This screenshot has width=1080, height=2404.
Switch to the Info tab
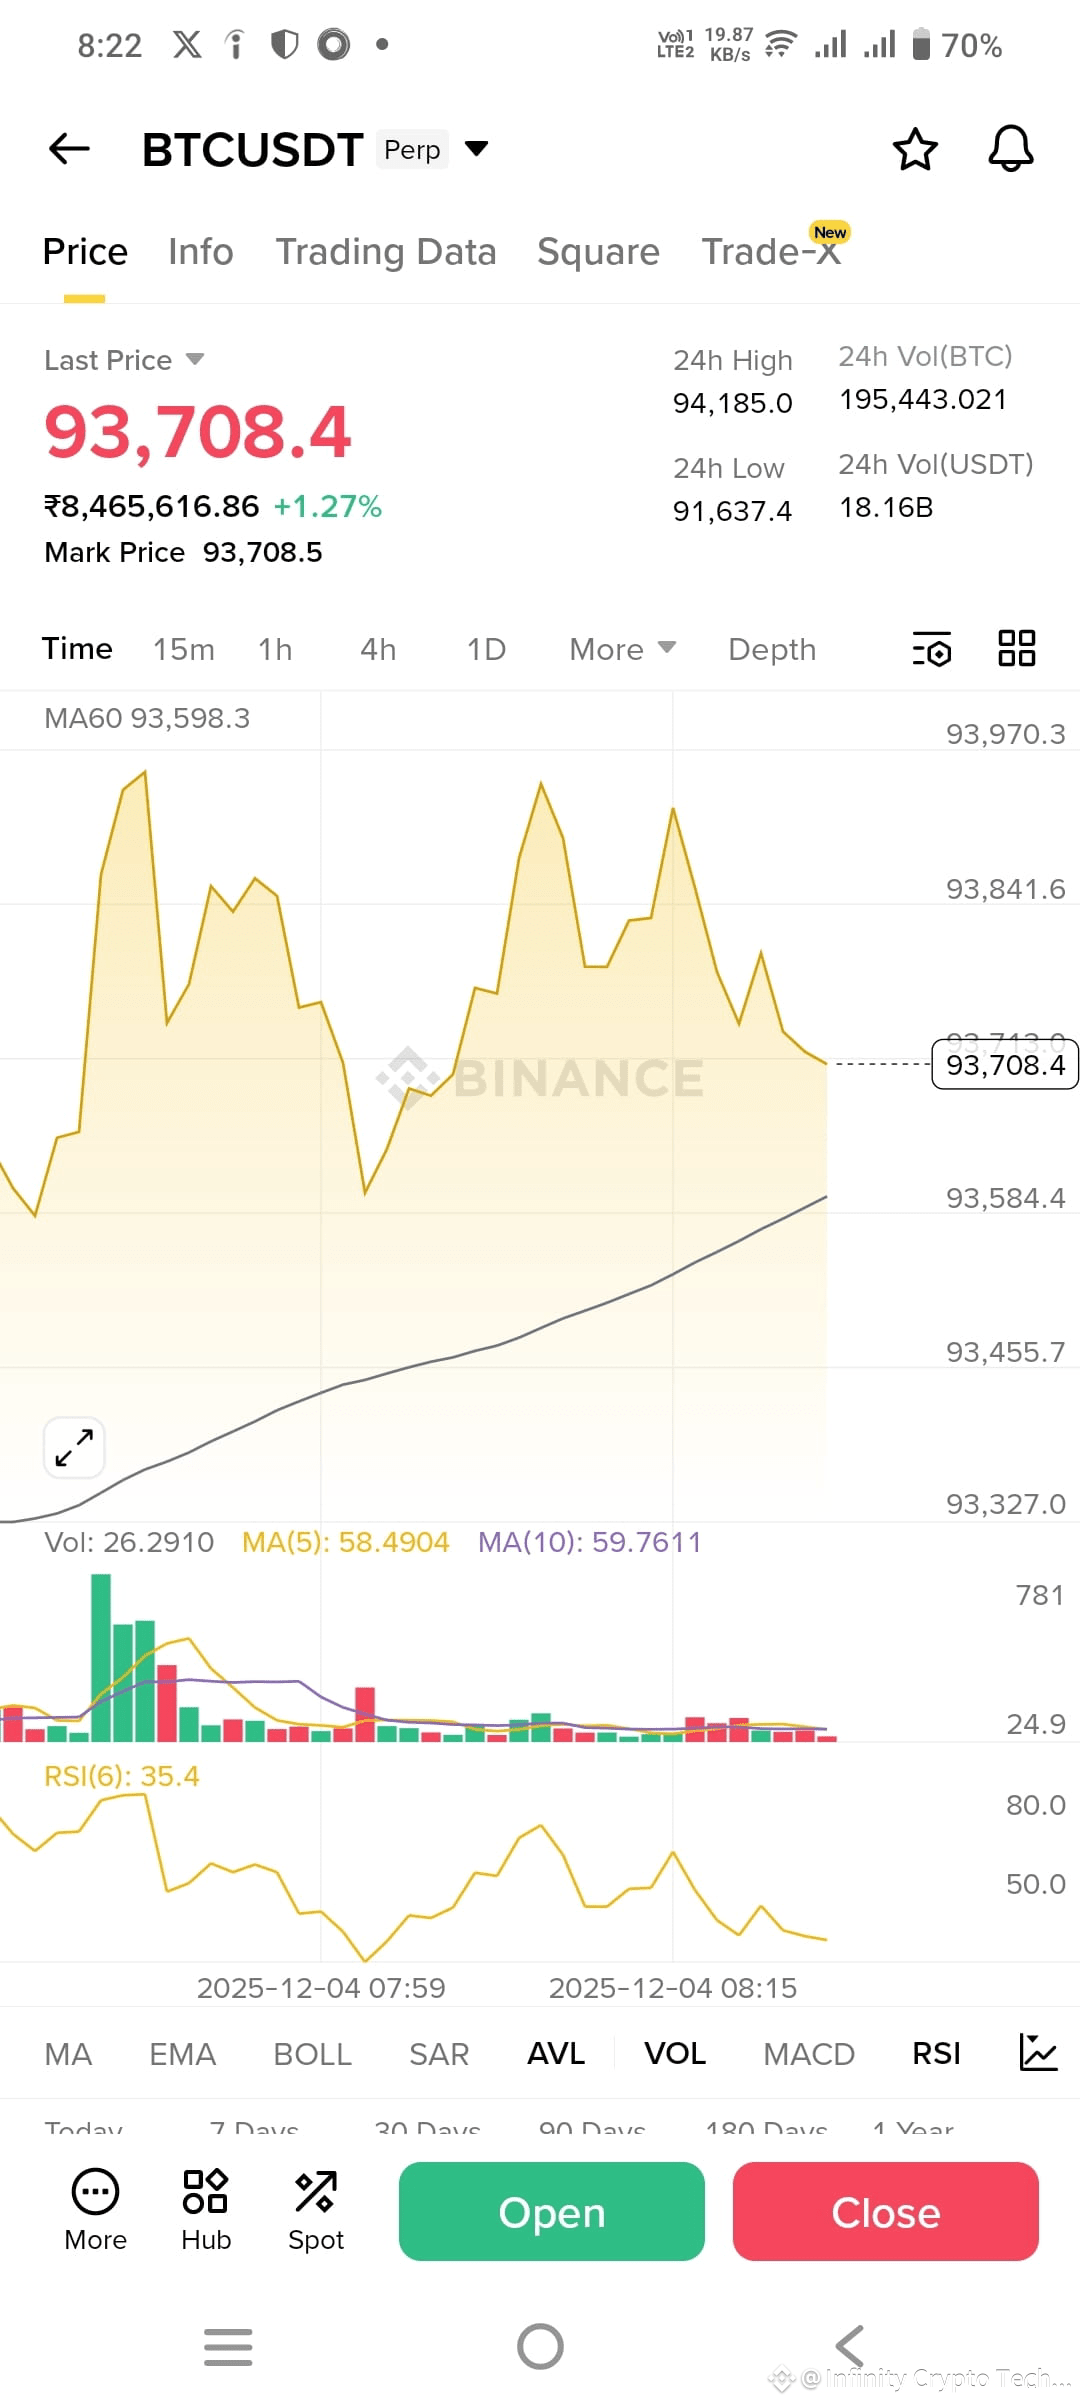[201, 252]
